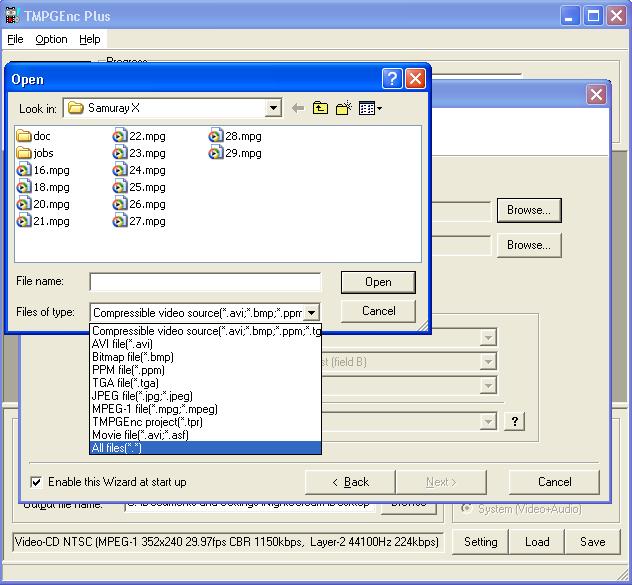Select file 21.mpg
This screenshot has width=632, height=585.
point(43,221)
